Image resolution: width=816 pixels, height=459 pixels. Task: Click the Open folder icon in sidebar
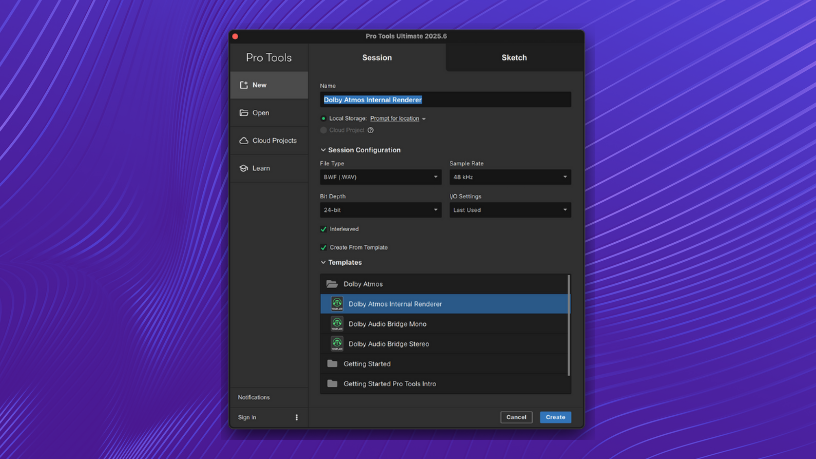point(244,112)
